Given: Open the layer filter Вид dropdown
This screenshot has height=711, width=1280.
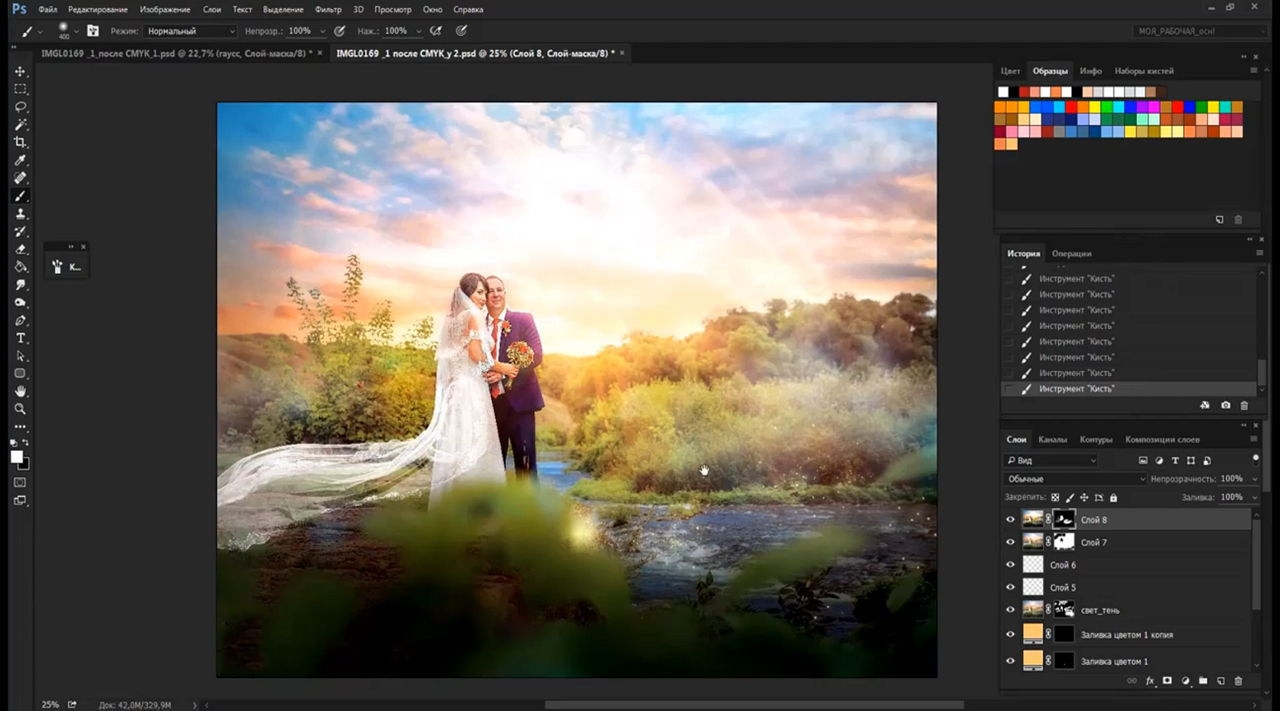Looking at the screenshot, I should 1051,461.
